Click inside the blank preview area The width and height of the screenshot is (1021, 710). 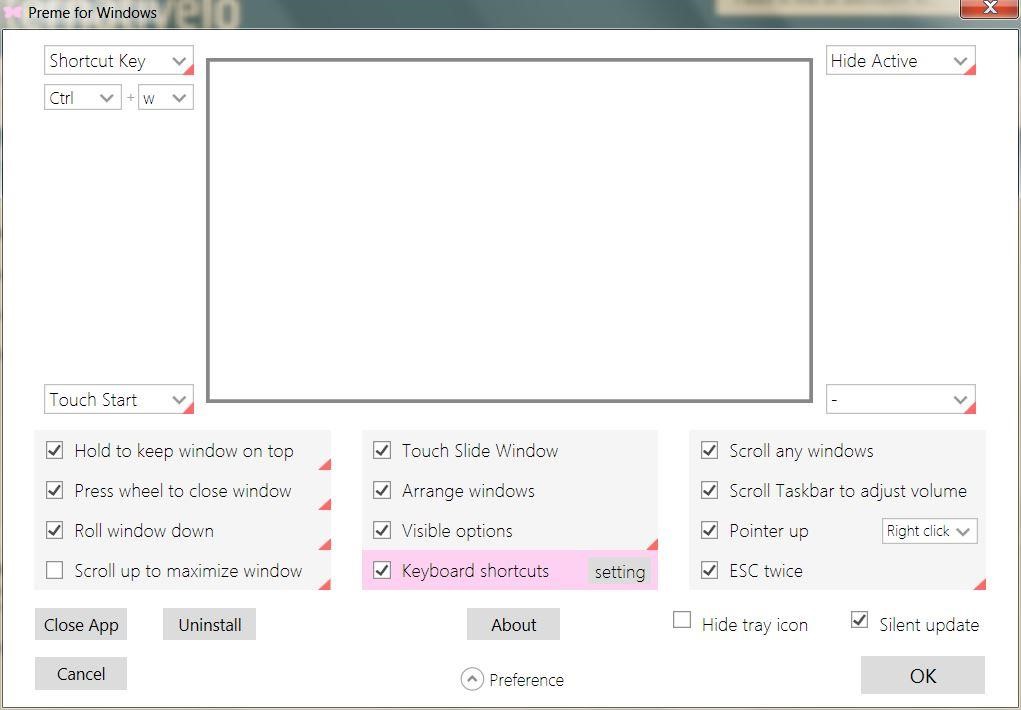click(509, 228)
